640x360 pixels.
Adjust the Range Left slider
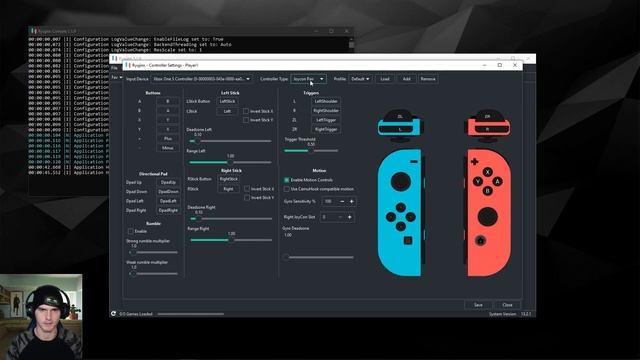point(230,162)
